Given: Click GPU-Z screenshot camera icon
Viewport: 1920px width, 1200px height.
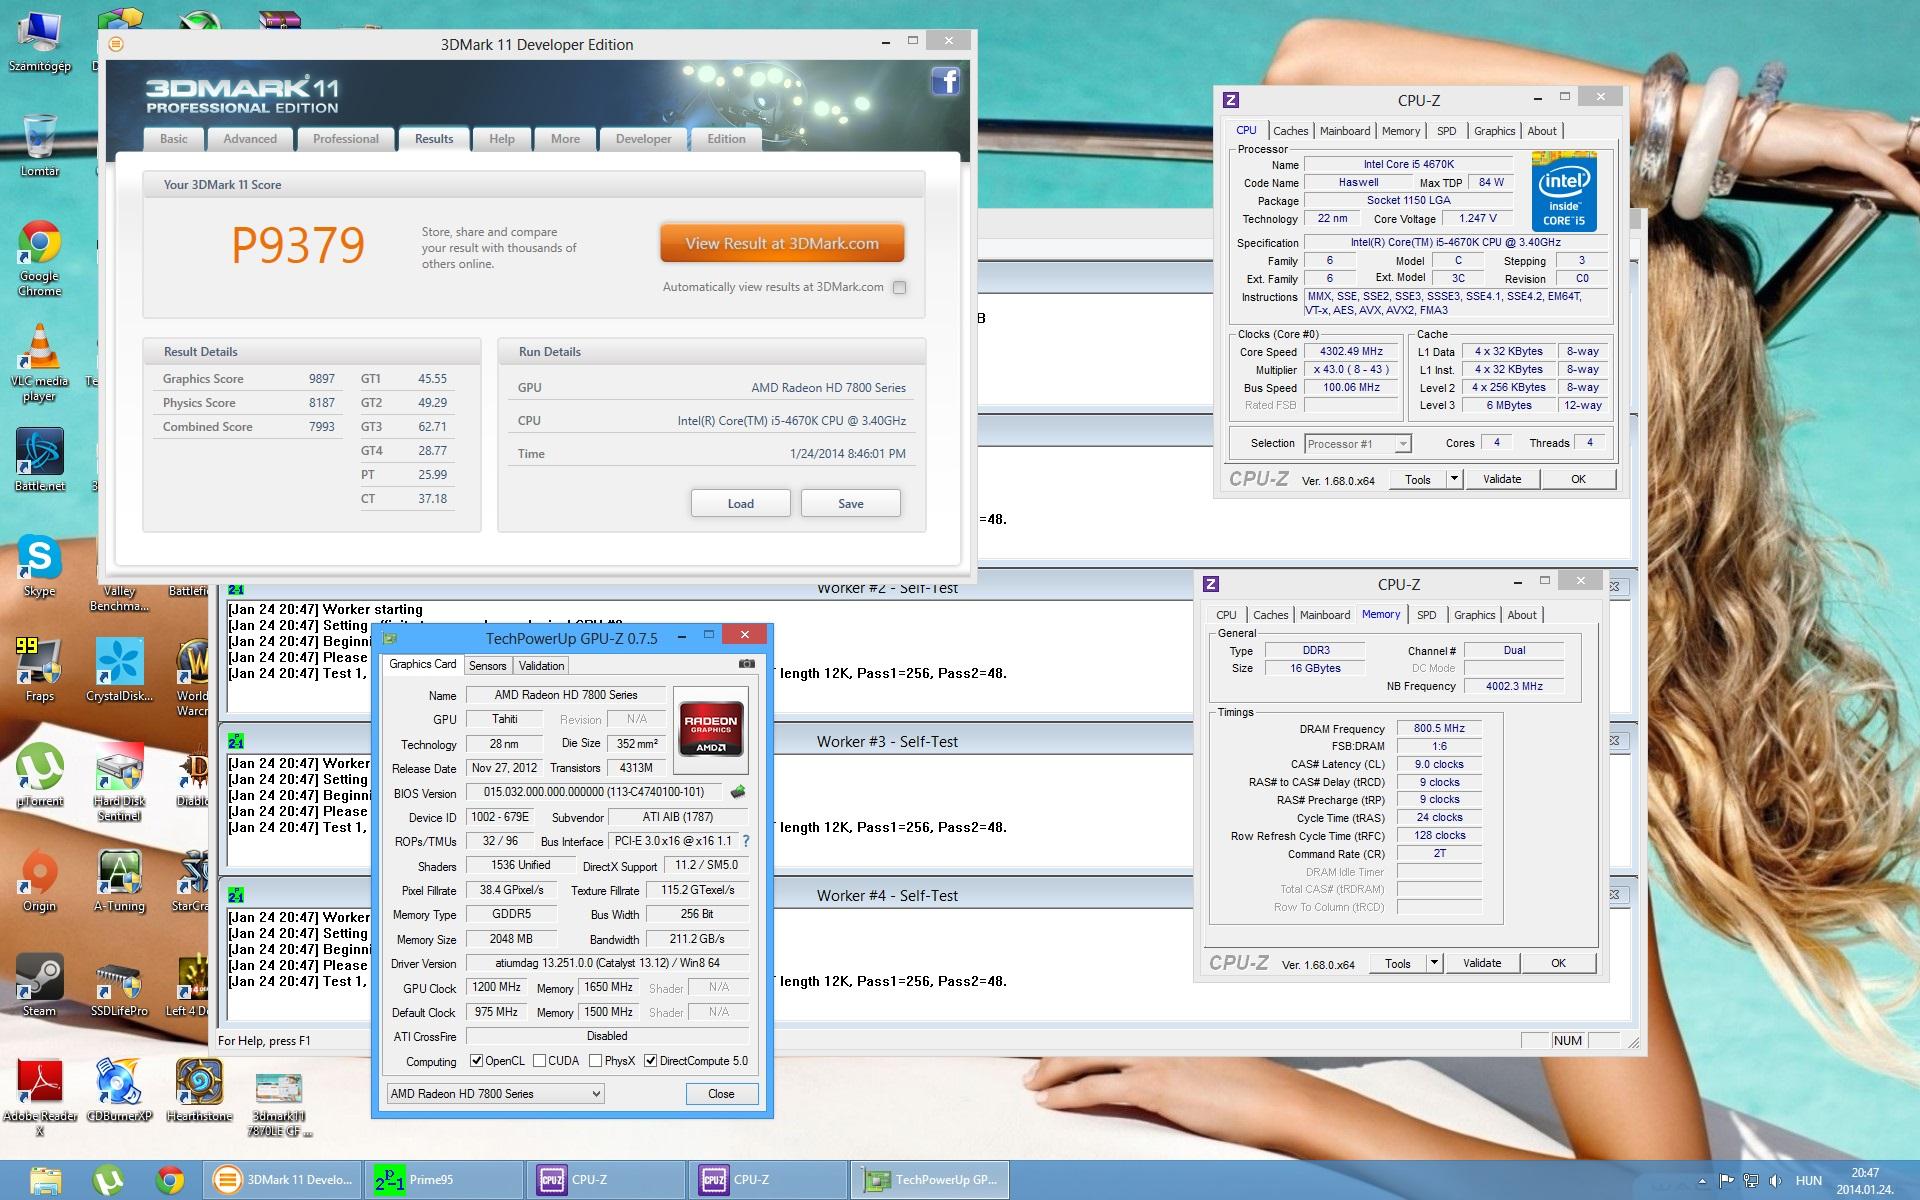Looking at the screenshot, I should click(x=746, y=664).
